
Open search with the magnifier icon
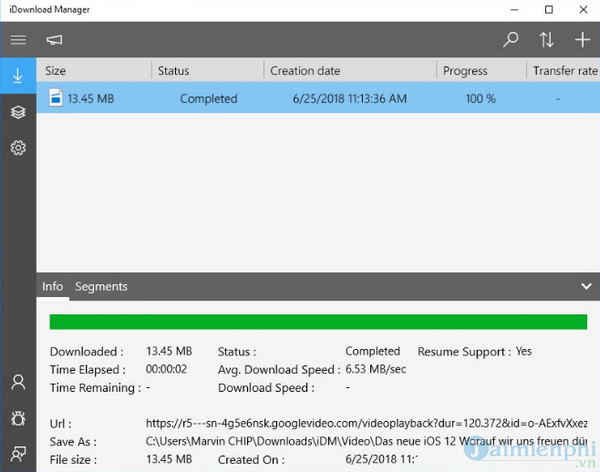[510, 39]
